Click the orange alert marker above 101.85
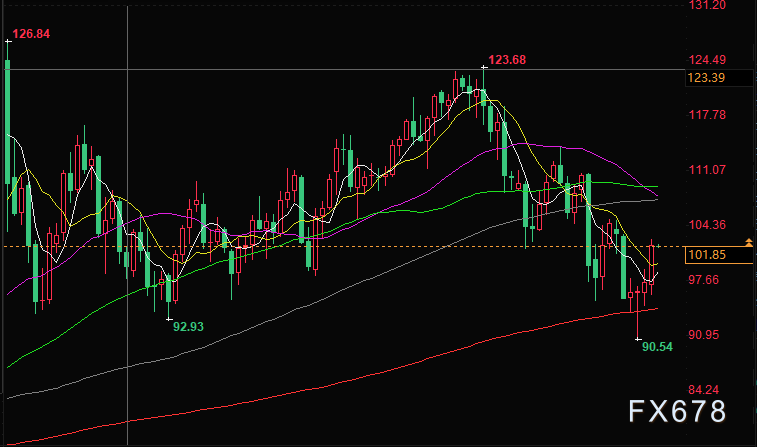 point(749,242)
